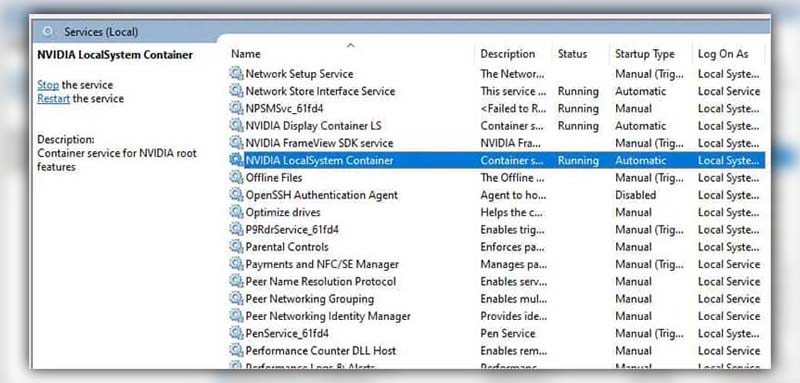Click gear icon for Peer Networking Grouping
Image resolution: width=800 pixels, height=383 pixels.
(x=236, y=299)
